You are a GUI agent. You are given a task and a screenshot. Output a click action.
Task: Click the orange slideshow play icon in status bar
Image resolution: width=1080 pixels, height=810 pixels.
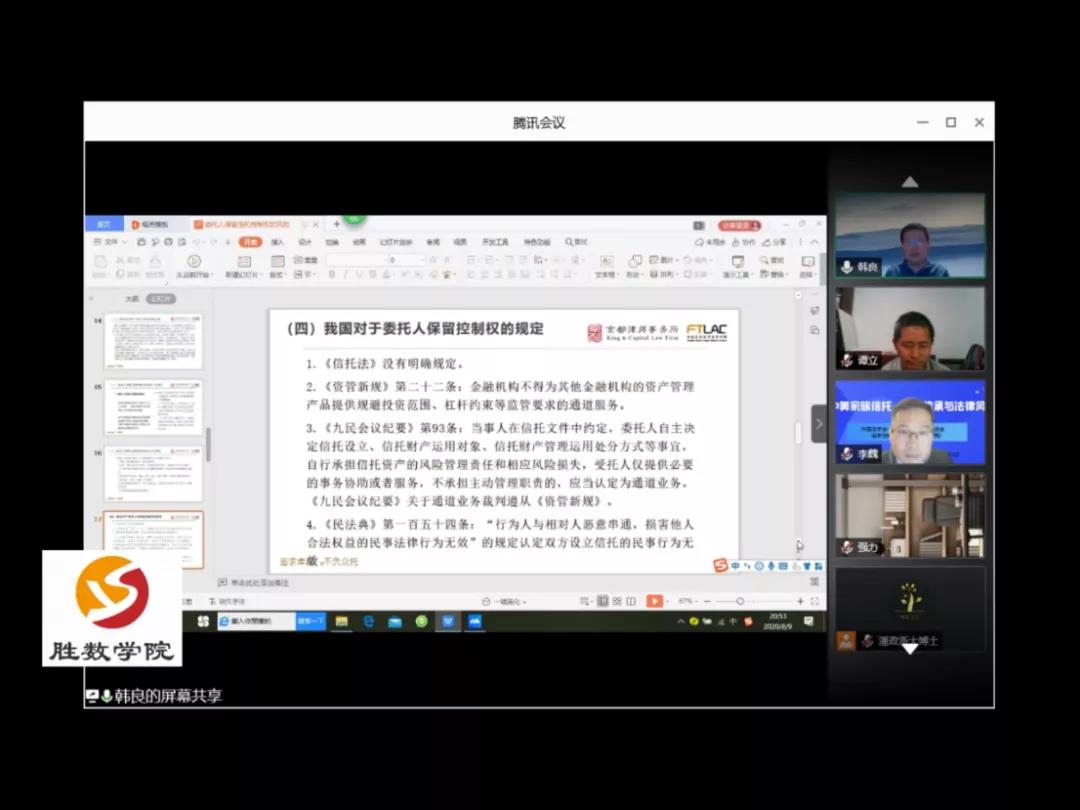point(654,601)
